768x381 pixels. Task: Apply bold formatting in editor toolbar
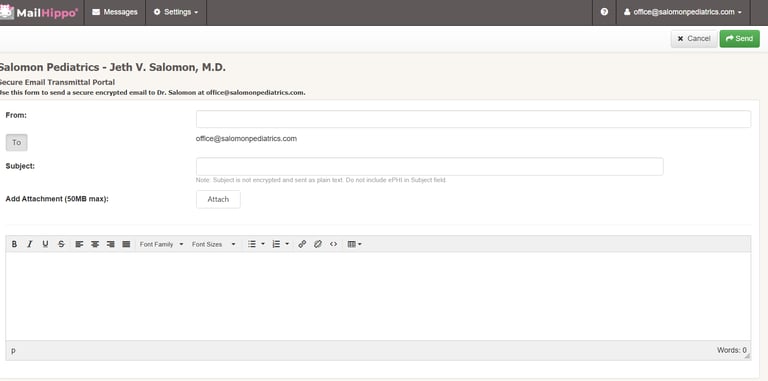click(14, 244)
